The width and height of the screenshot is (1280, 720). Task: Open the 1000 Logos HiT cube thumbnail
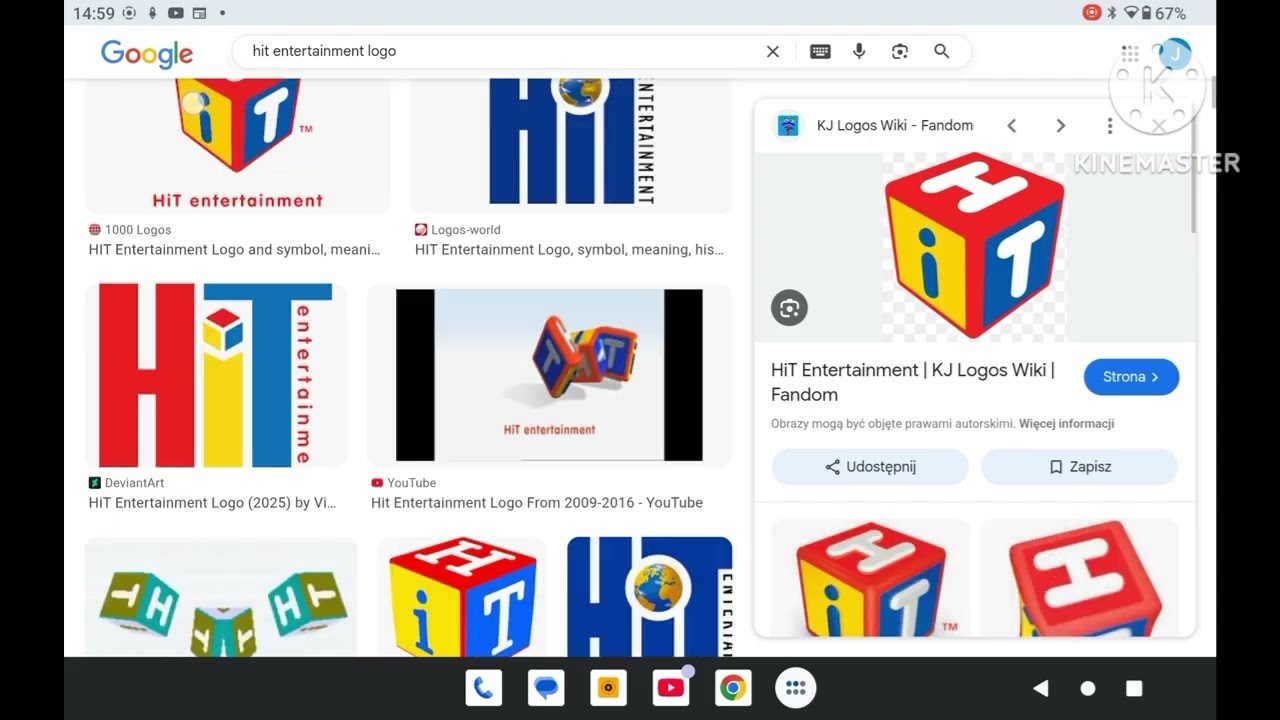tap(237, 145)
